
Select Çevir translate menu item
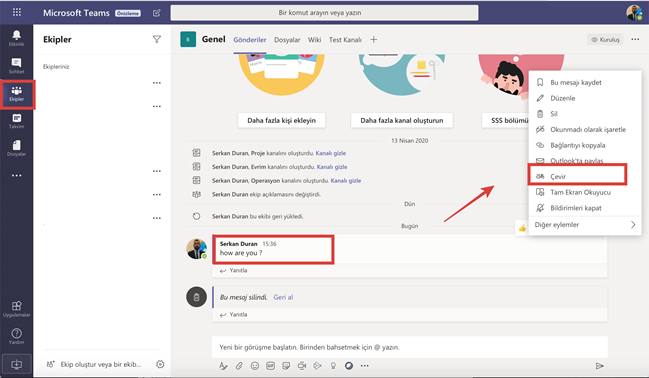click(577, 176)
